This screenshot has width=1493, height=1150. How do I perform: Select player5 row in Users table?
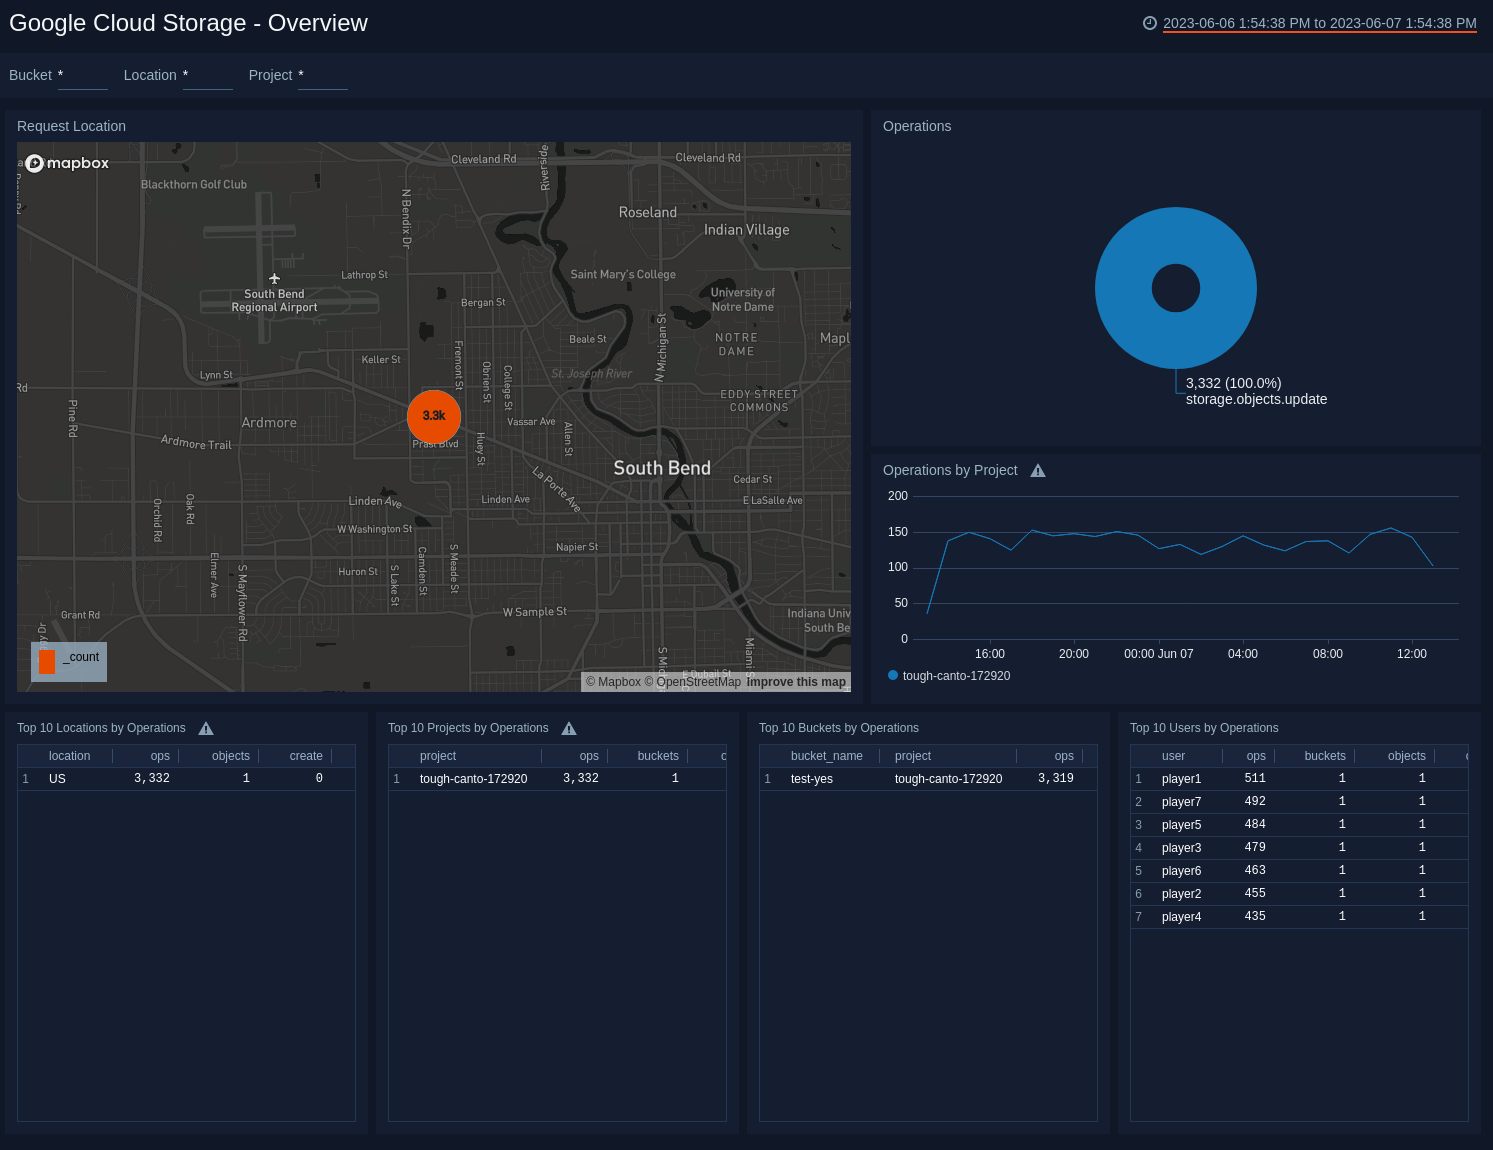pos(1299,825)
